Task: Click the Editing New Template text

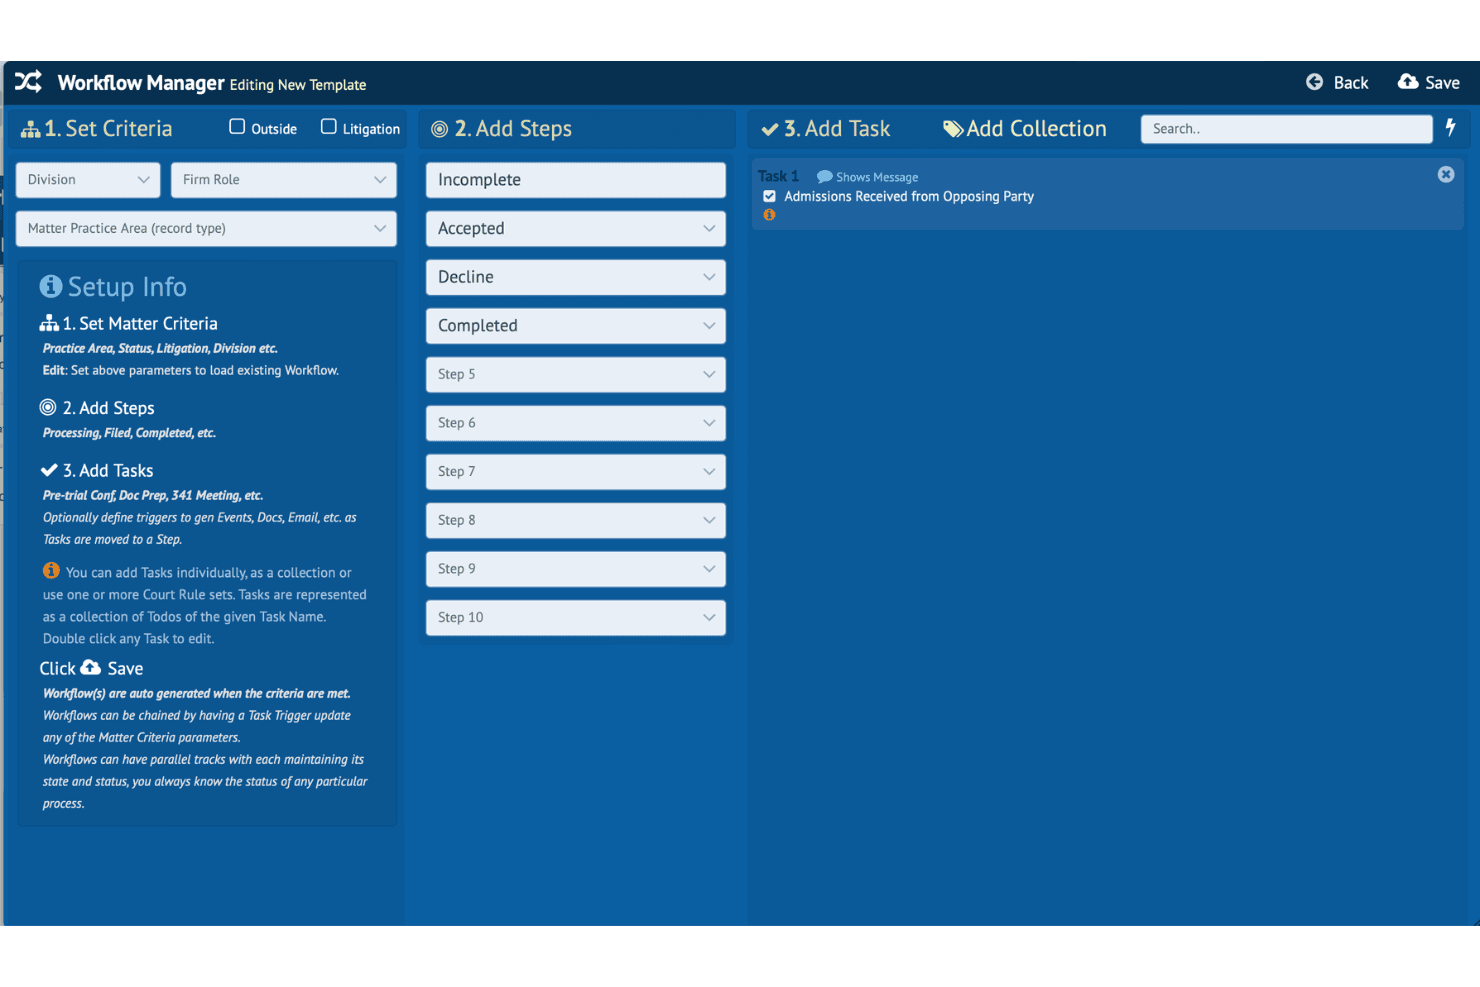Action: [x=298, y=85]
